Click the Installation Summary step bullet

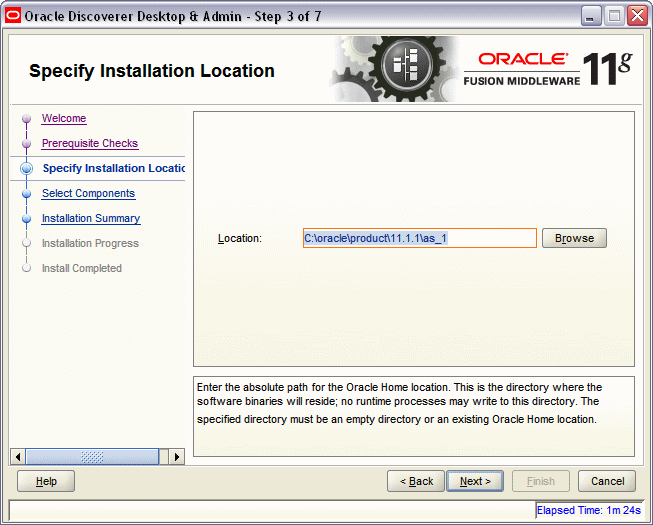[27, 219]
